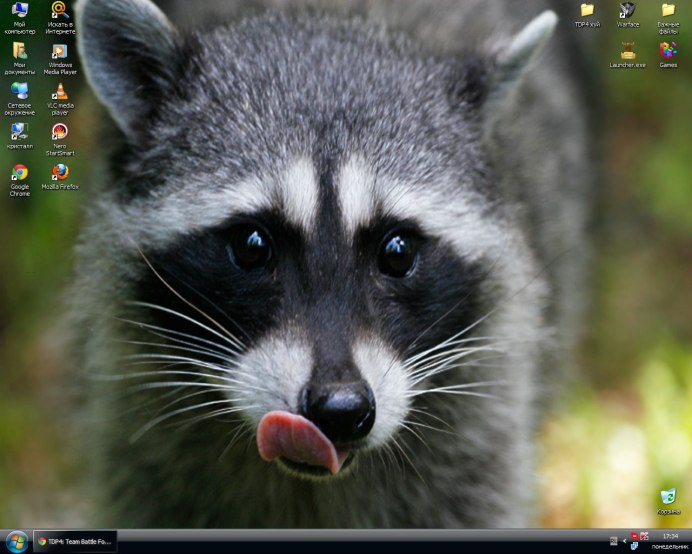Click the keyboard language tray indicator
The image size is (692, 554).
(613, 540)
